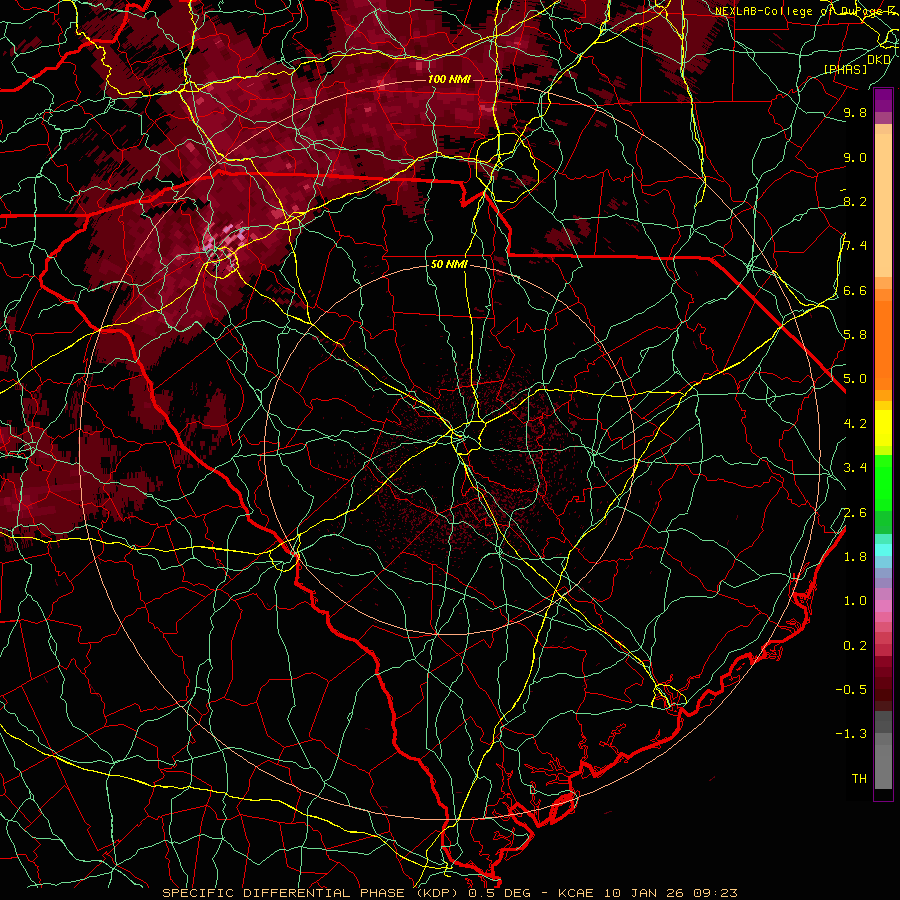This screenshot has width=900, height=900.
Task: Click the DKD label above the color scale
Action: pos(879,60)
